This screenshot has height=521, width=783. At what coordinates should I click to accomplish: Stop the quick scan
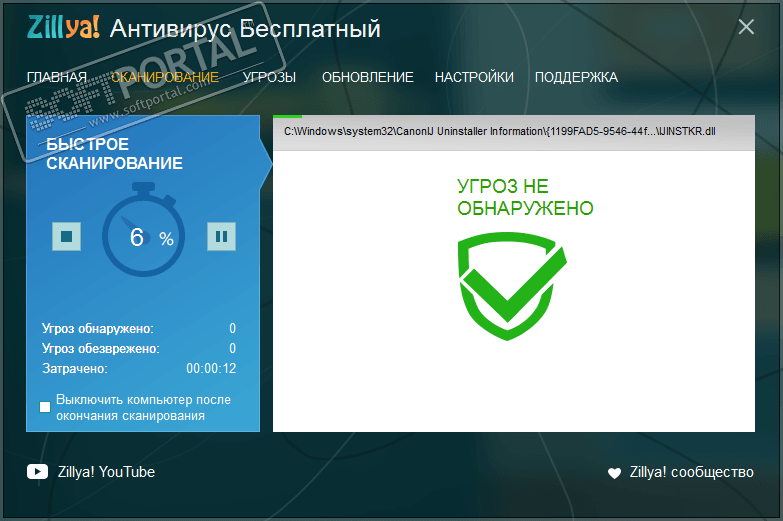tap(66, 236)
